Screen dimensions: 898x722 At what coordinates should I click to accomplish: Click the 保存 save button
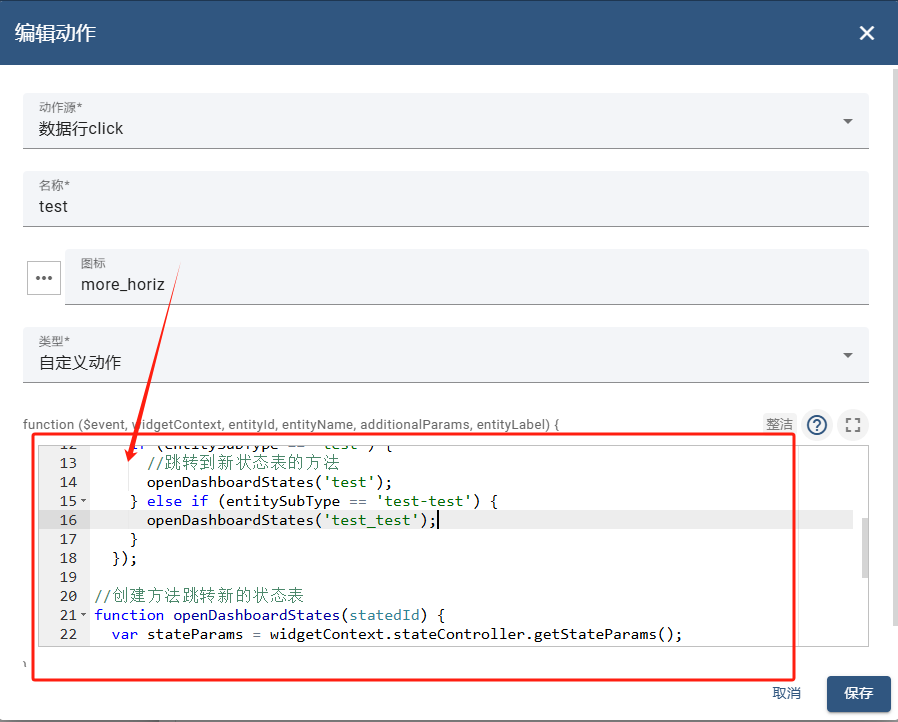pyautogui.click(x=858, y=693)
